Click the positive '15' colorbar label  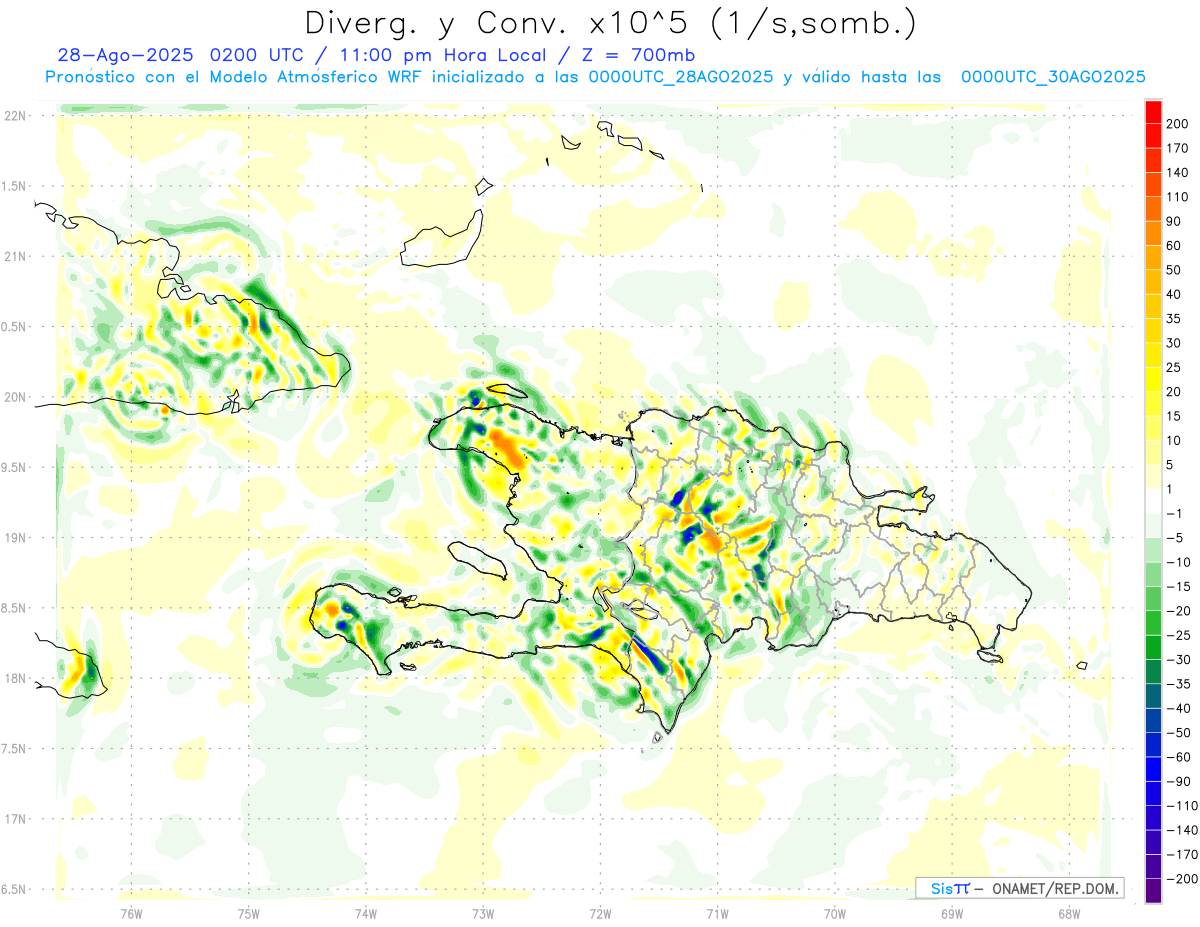pyautogui.click(x=1173, y=417)
